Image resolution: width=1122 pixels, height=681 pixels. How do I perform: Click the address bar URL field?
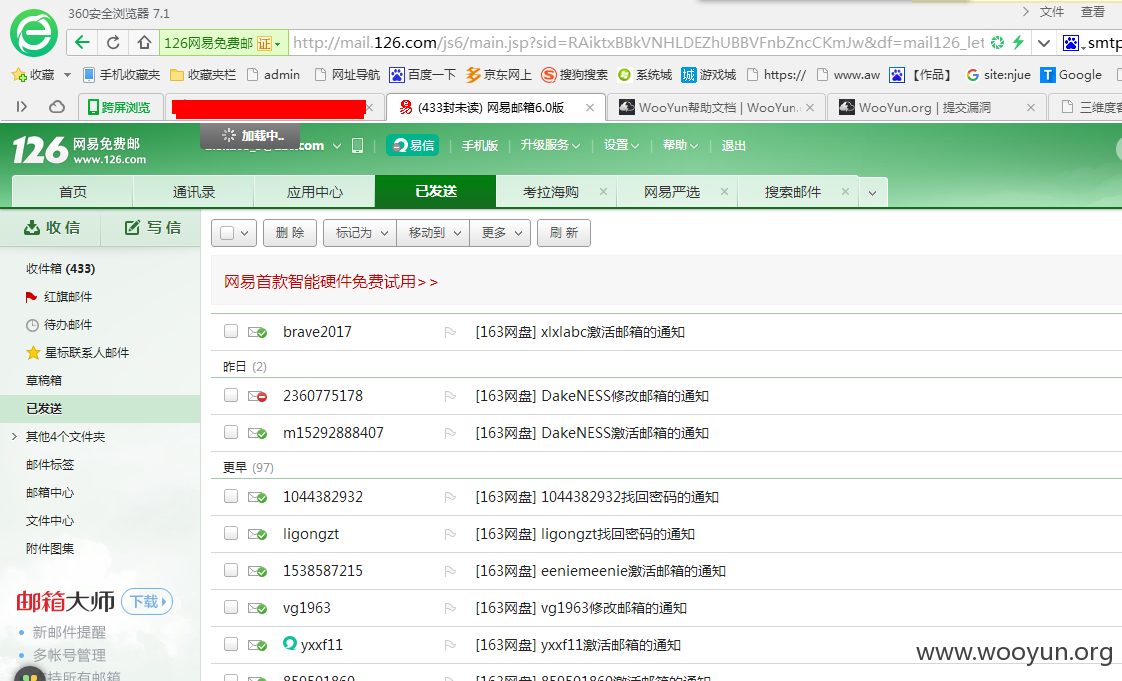point(638,42)
